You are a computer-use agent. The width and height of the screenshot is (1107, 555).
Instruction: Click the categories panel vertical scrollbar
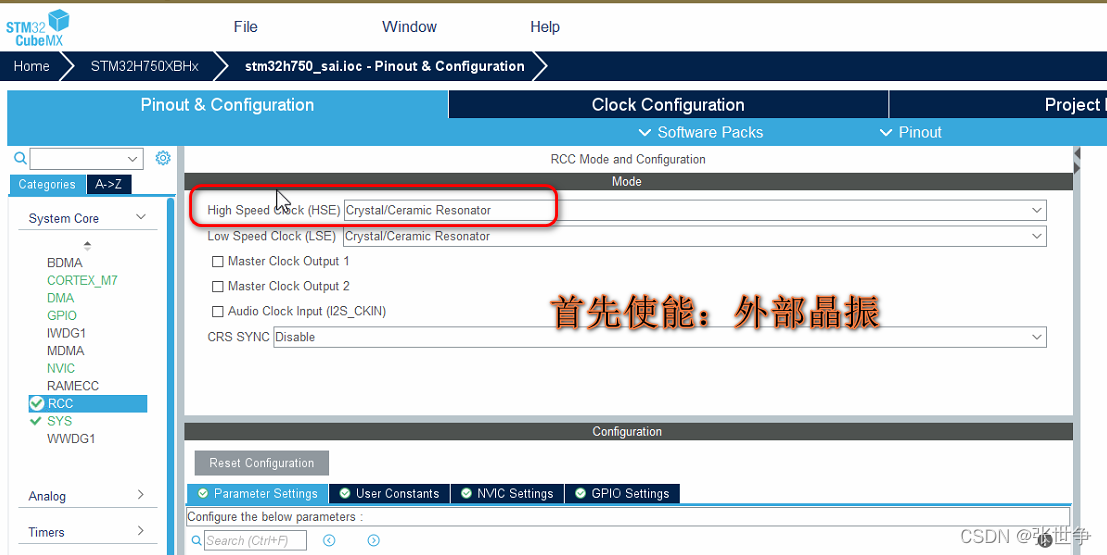(x=170, y=376)
